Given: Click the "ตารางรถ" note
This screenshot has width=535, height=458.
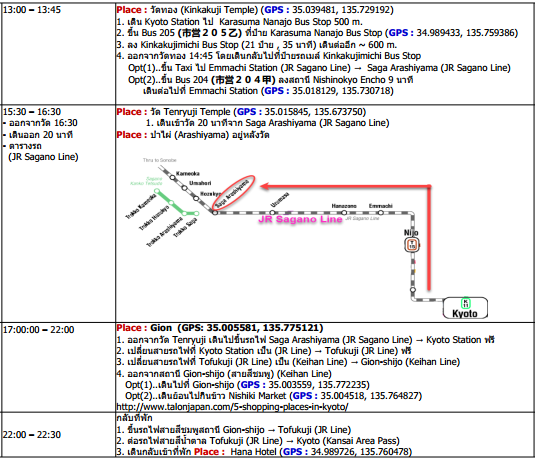Looking at the screenshot, I should coord(23,146).
